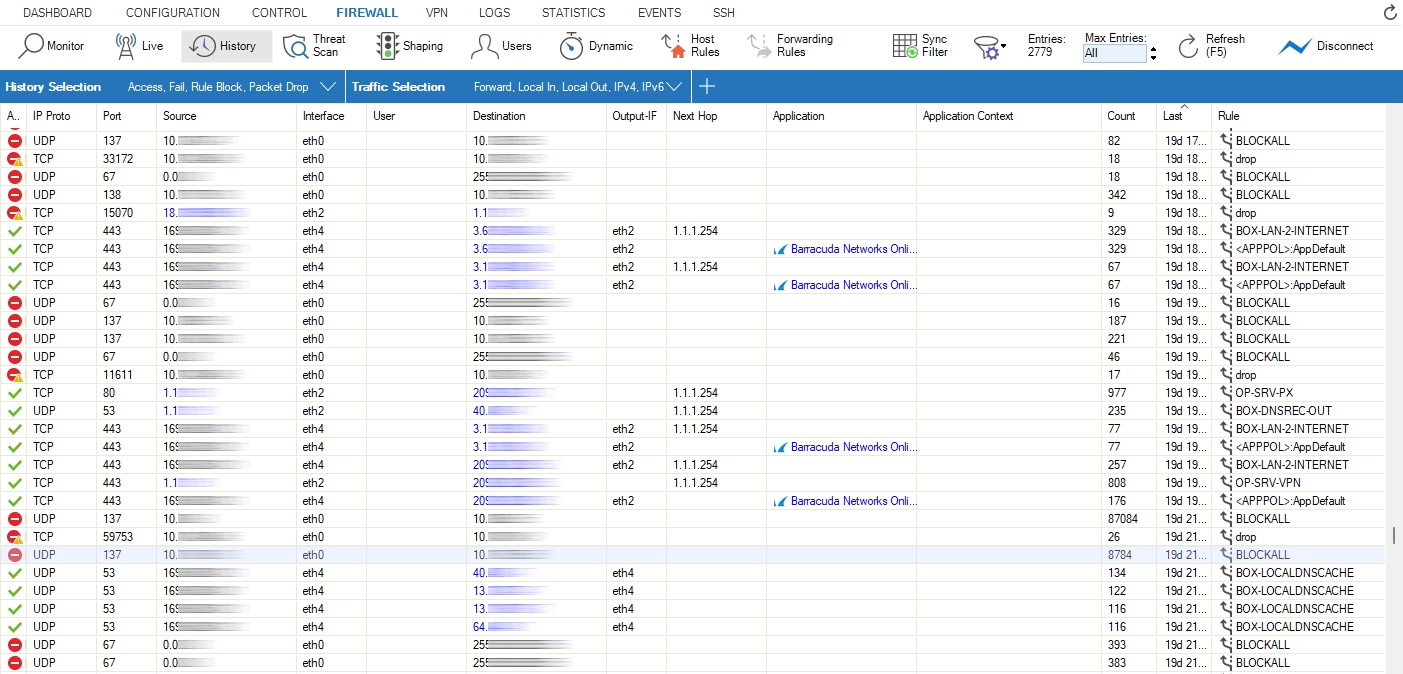Viewport: 1403px width, 674px height.
Task: Select the OP-SRV-VPN rule entry
Action: pos(1267,483)
